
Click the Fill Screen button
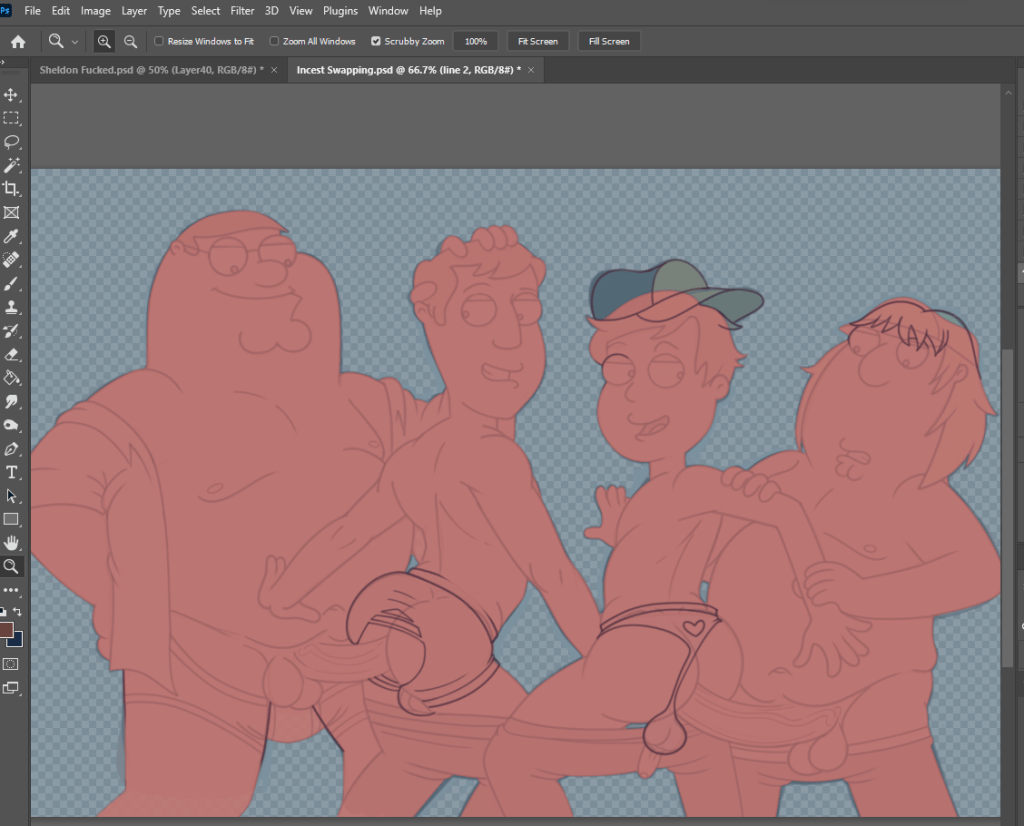(608, 41)
